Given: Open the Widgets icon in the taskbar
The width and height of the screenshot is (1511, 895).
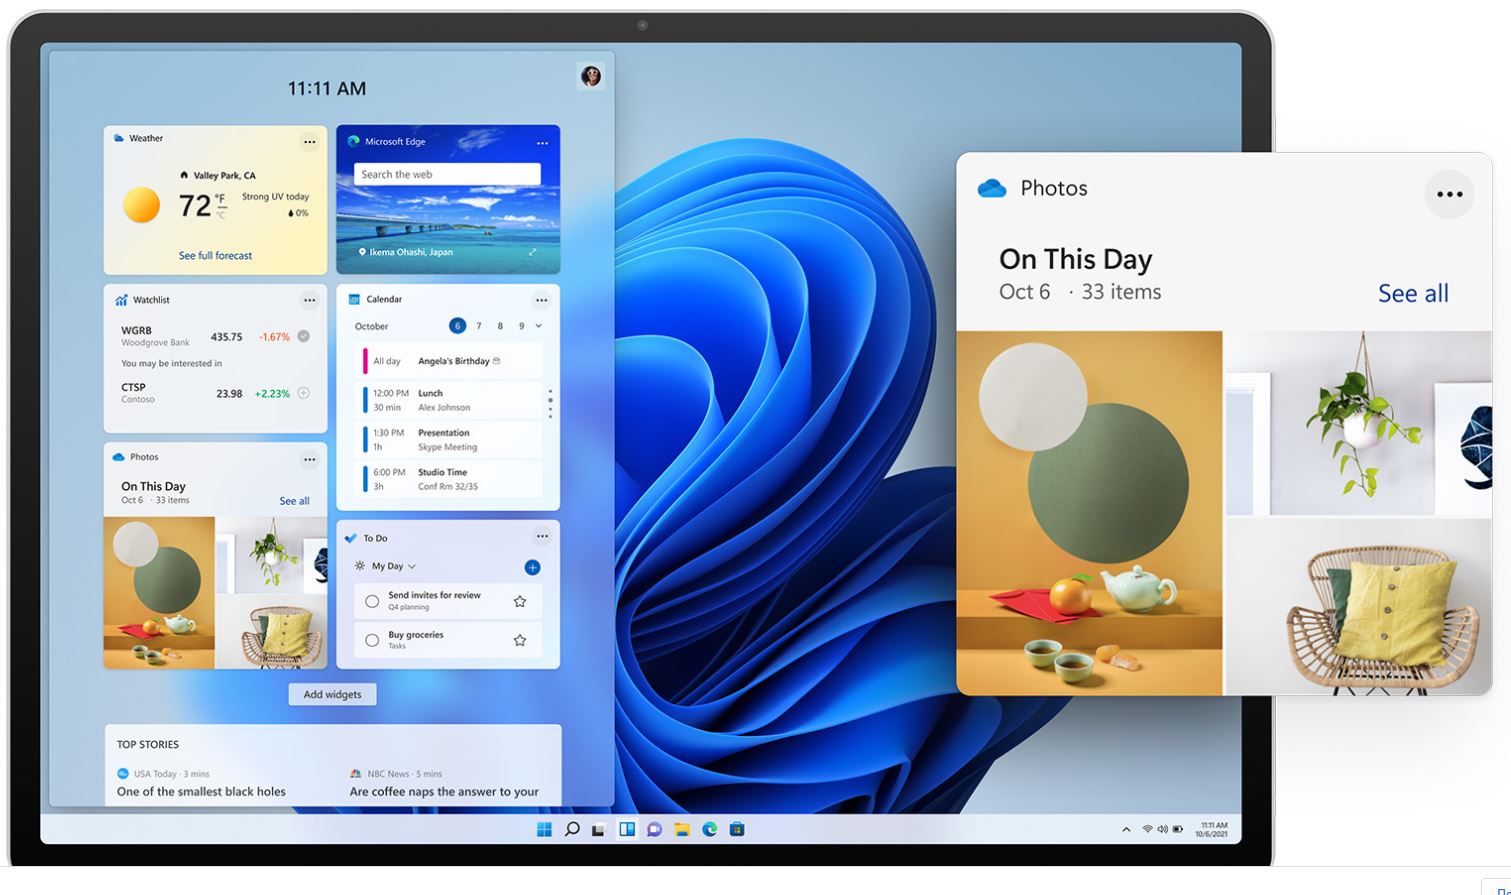Looking at the screenshot, I should click(x=627, y=829).
